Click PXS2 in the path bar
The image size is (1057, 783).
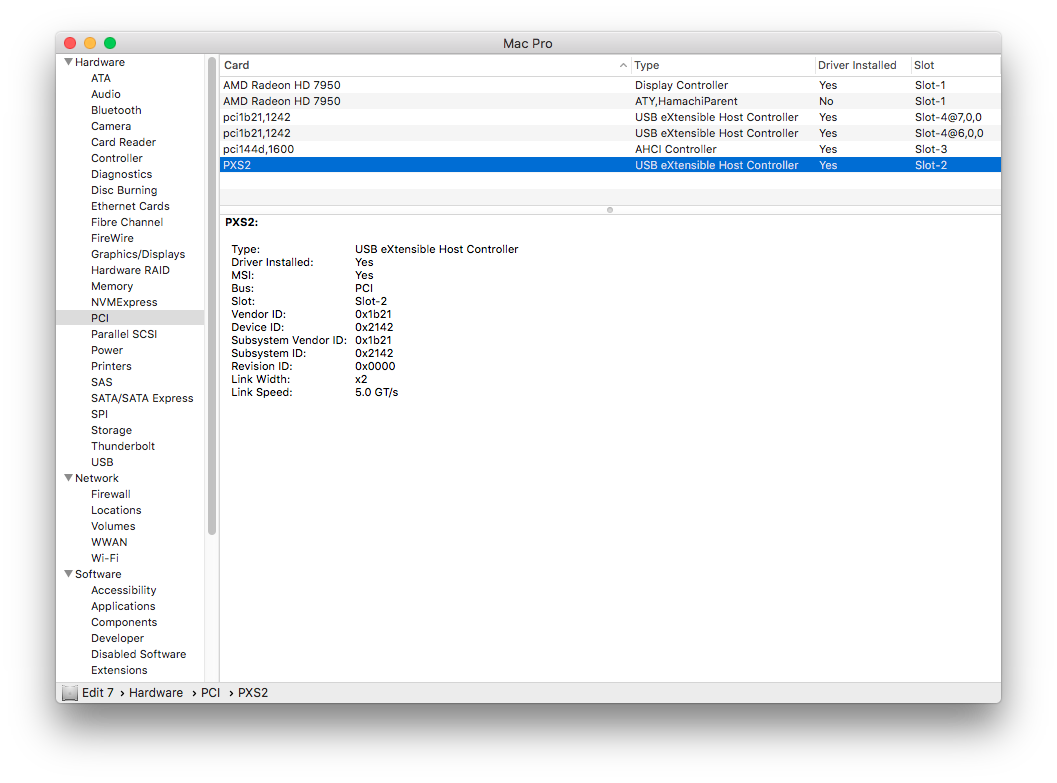point(253,693)
